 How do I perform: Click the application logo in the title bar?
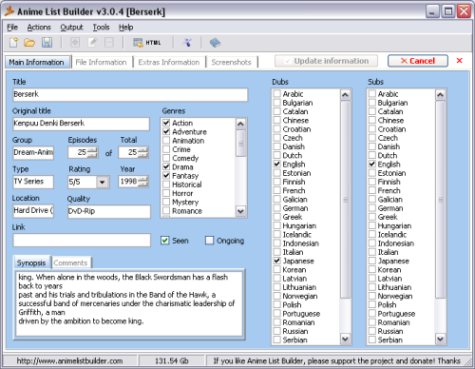[x=9, y=11]
